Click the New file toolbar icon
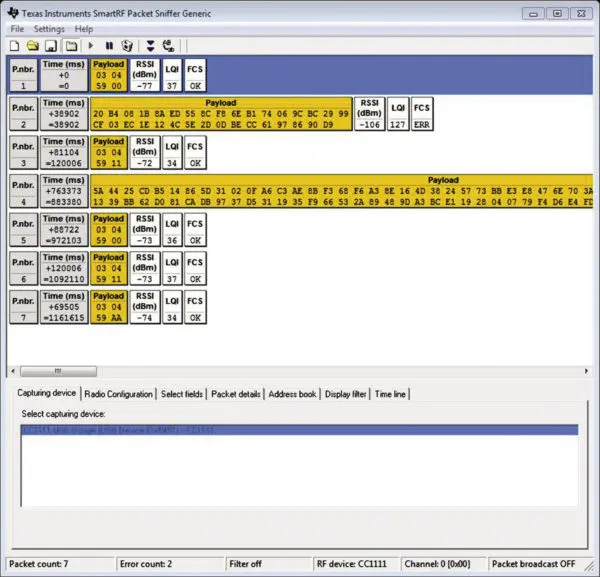 tap(14, 46)
